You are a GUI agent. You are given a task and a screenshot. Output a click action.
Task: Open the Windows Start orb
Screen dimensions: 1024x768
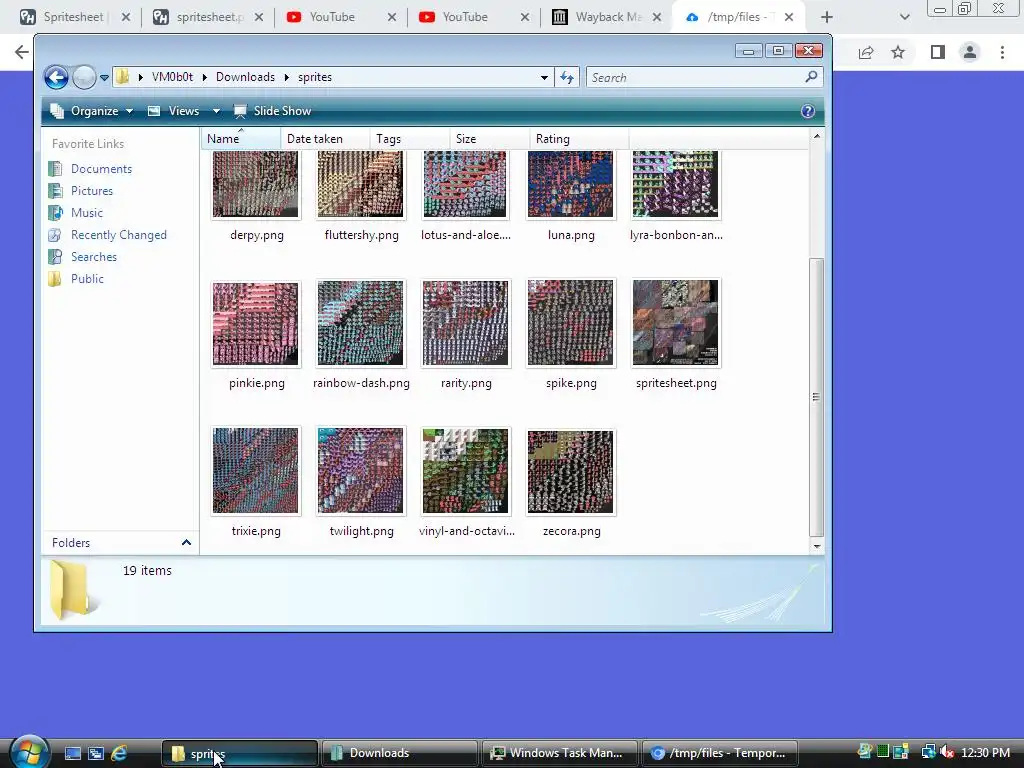coord(29,752)
